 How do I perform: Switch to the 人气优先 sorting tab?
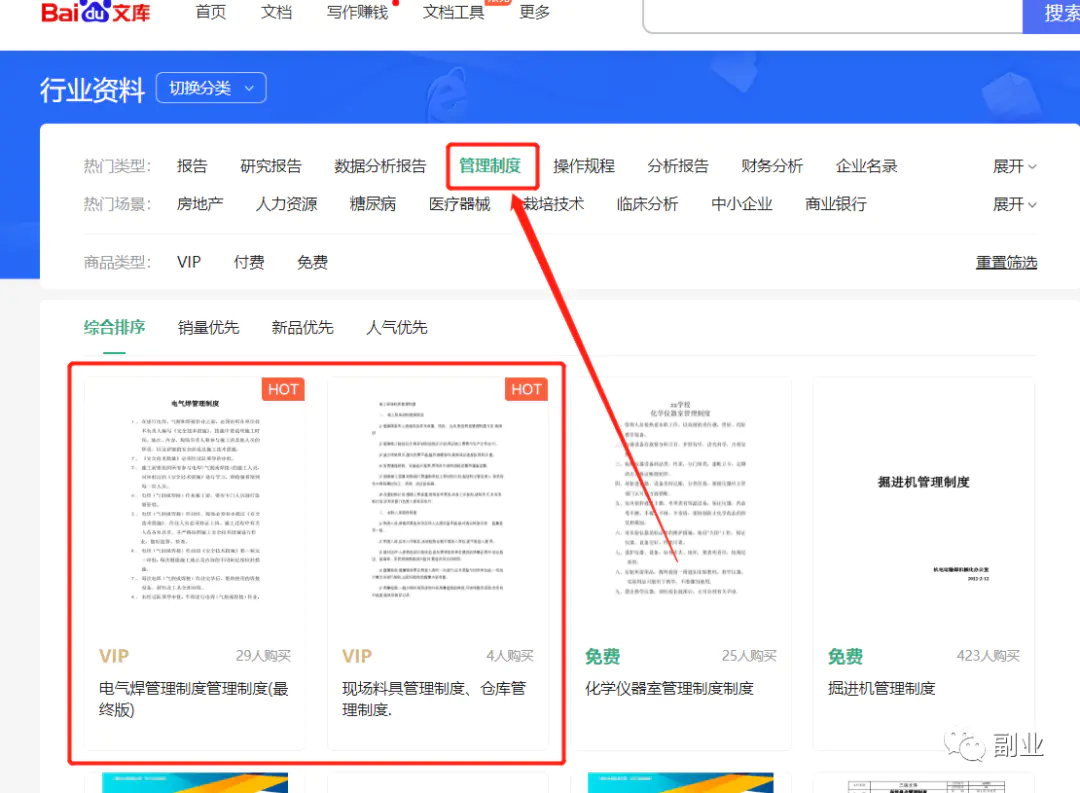click(396, 327)
